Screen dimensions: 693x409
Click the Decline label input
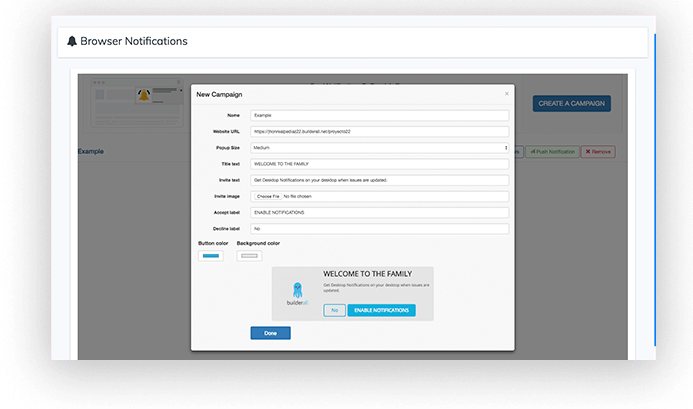380,229
